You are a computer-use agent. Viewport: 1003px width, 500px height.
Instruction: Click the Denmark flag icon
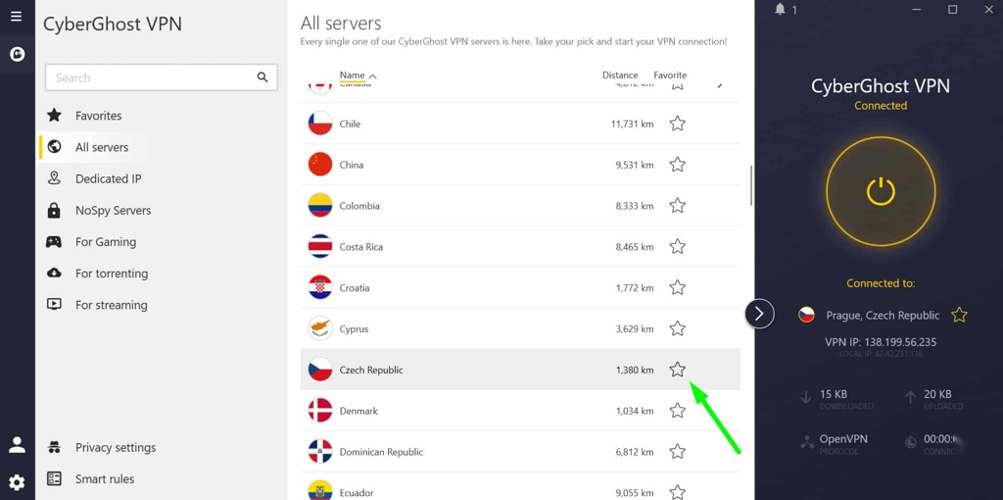320,411
